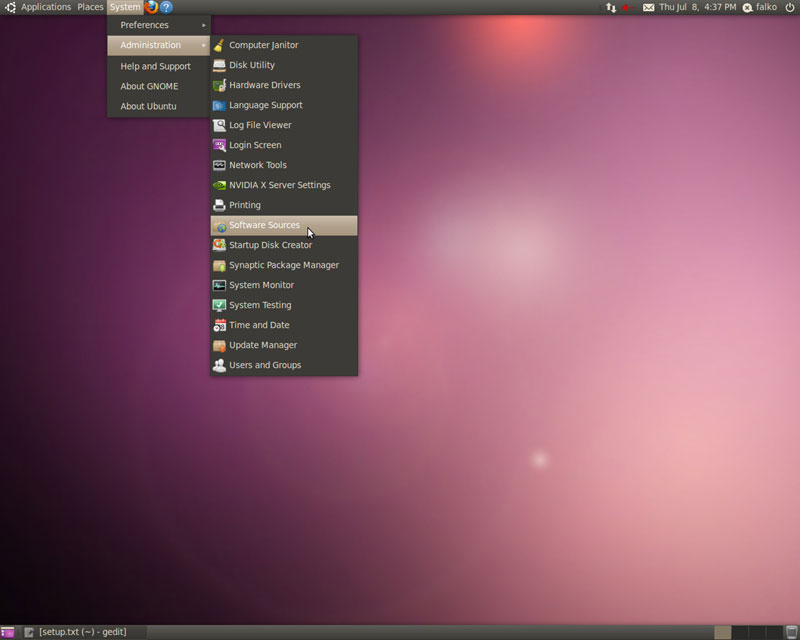Expand the Preferences submenu arrow
The width and height of the screenshot is (800, 640).
[x=204, y=25]
